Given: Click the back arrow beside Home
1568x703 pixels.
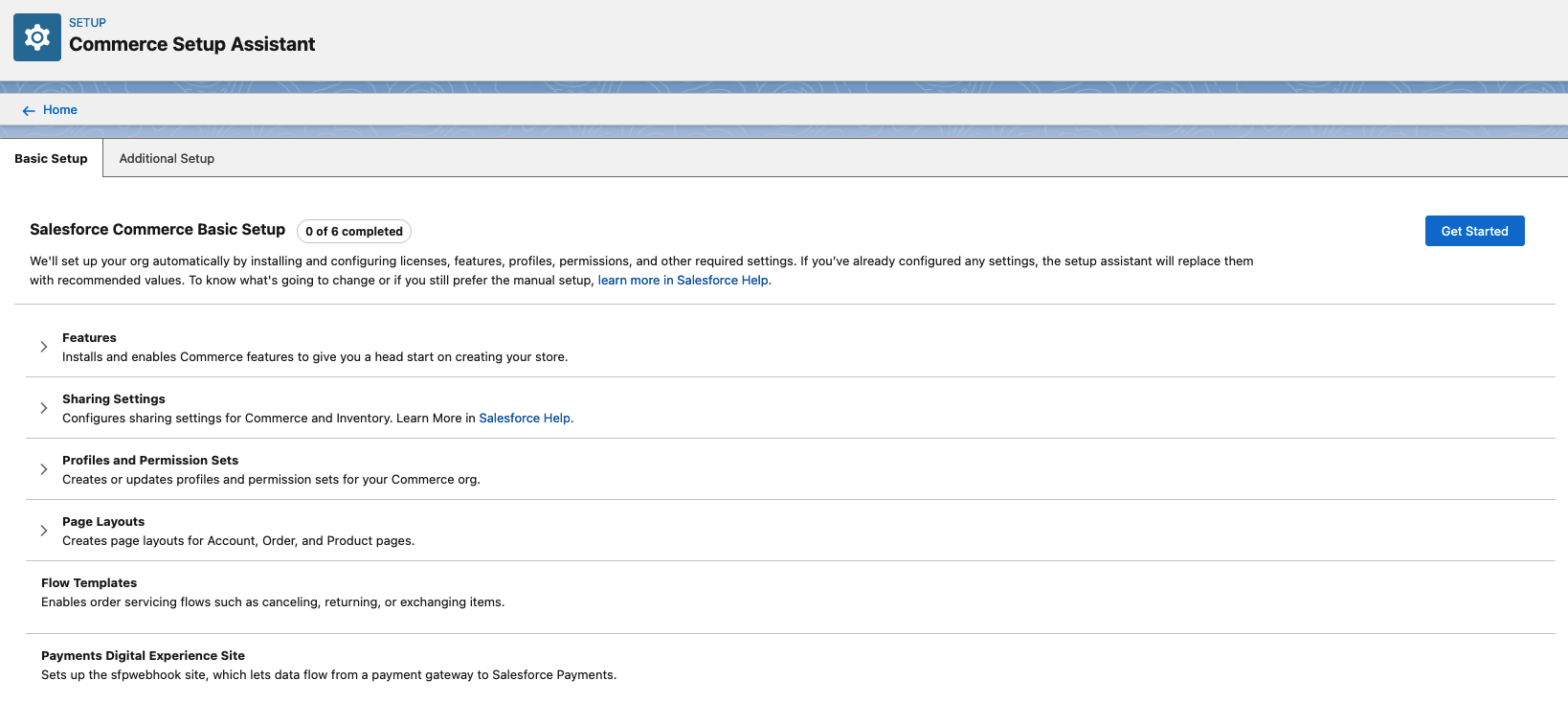Looking at the screenshot, I should pyautogui.click(x=28, y=110).
